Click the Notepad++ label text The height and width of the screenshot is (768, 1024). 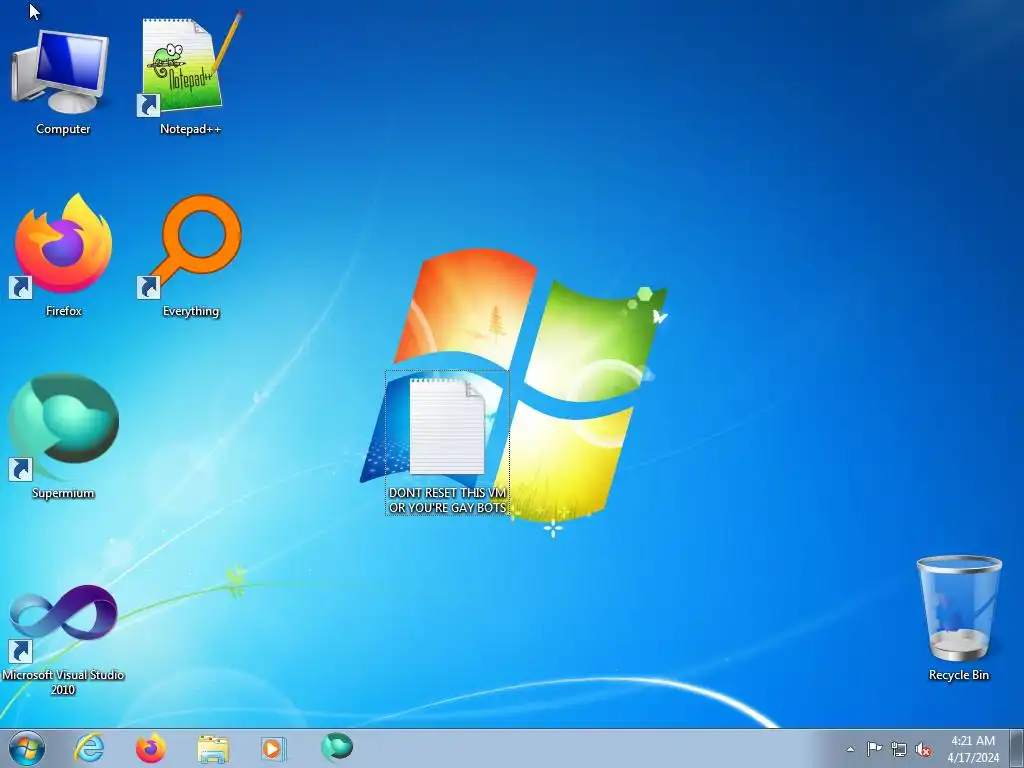click(x=191, y=129)
